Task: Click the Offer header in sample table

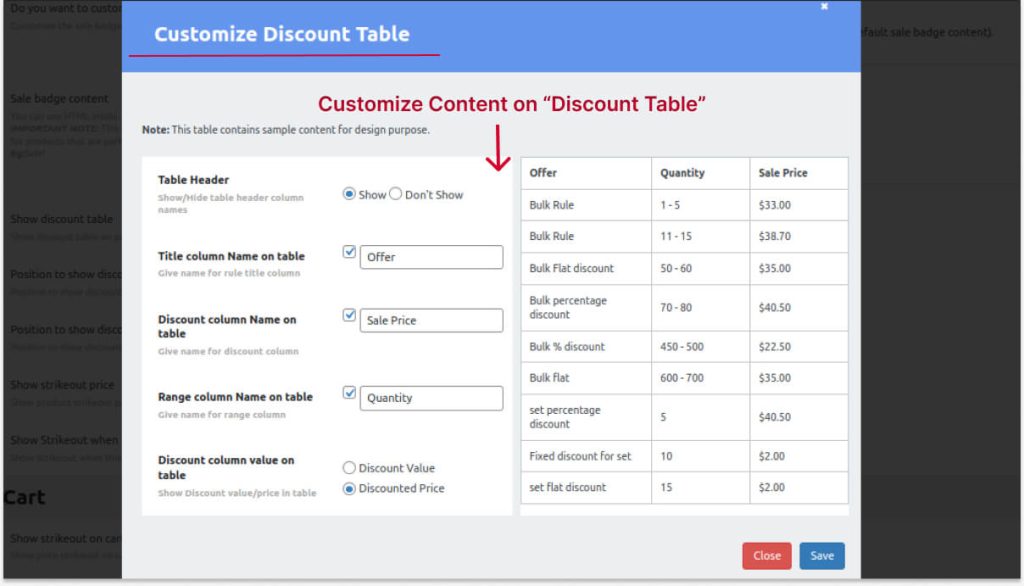Action: pyautogui.click(x=543, y=172)
